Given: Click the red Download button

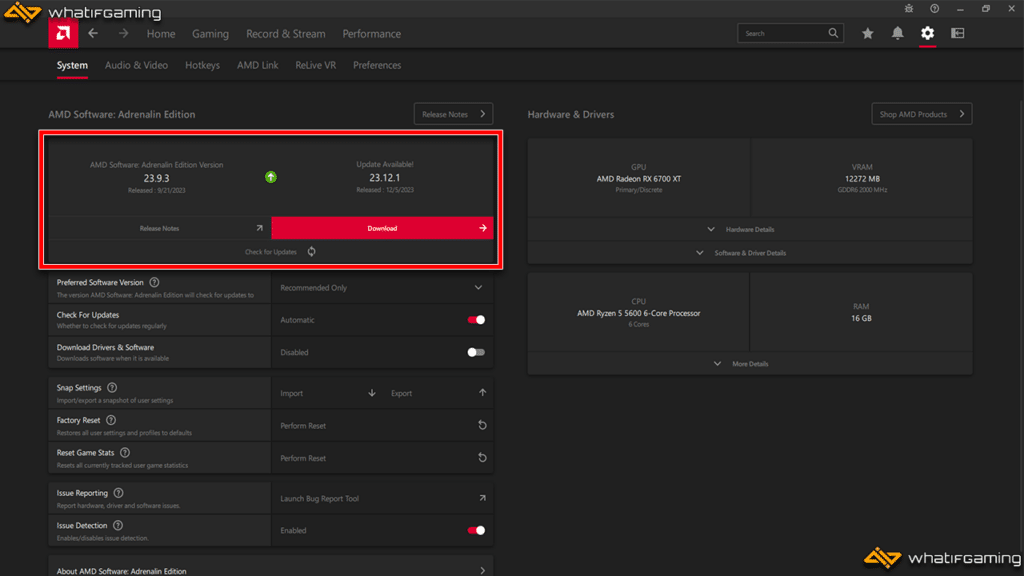Looking at the screenshot, I should click(382, 228).
